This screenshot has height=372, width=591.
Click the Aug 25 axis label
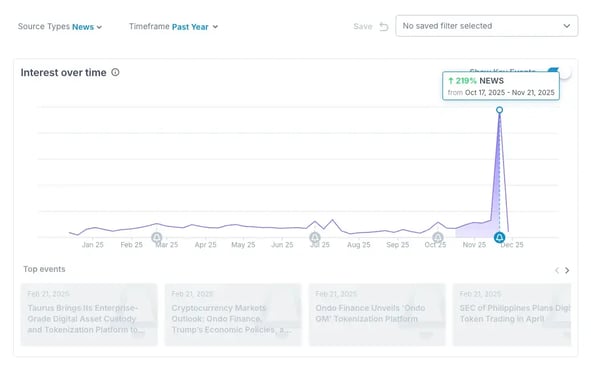pos(358,245)
